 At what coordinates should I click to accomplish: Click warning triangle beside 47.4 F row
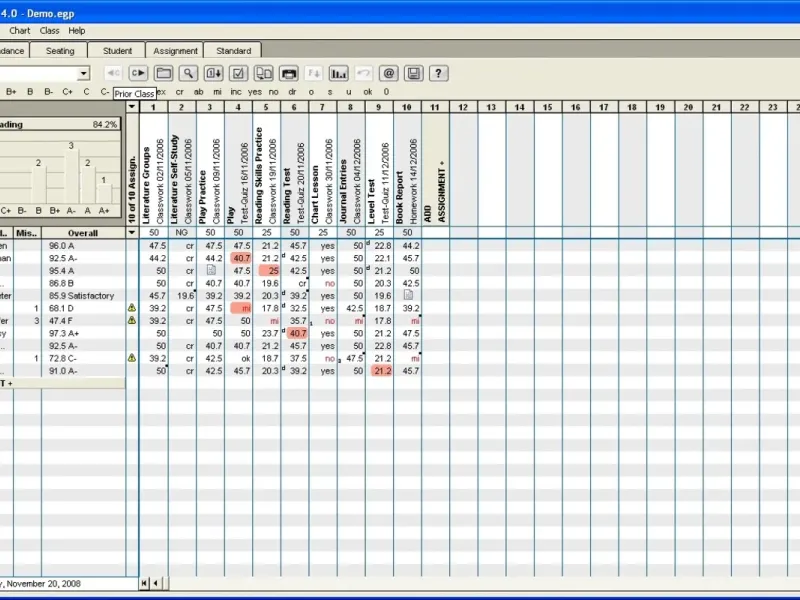(x=132, y=320)
